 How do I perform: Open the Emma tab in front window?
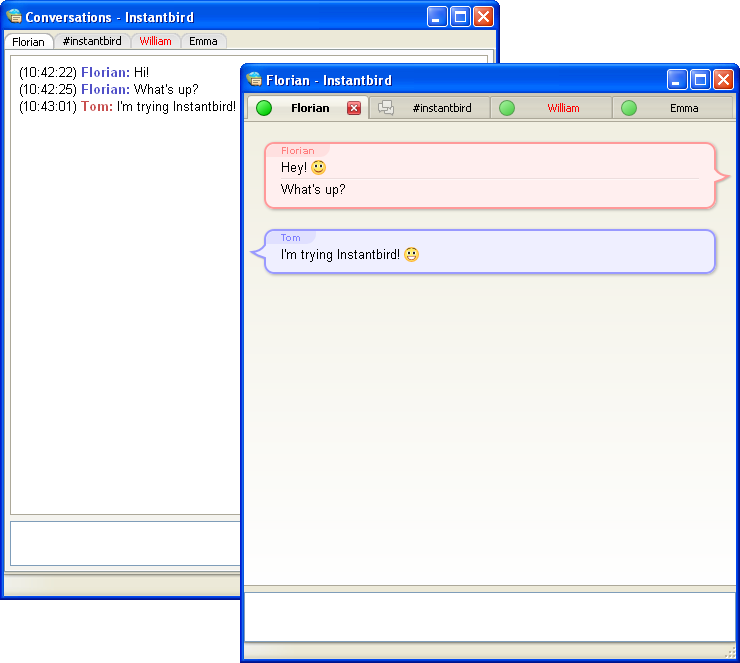tap(673, 108)
